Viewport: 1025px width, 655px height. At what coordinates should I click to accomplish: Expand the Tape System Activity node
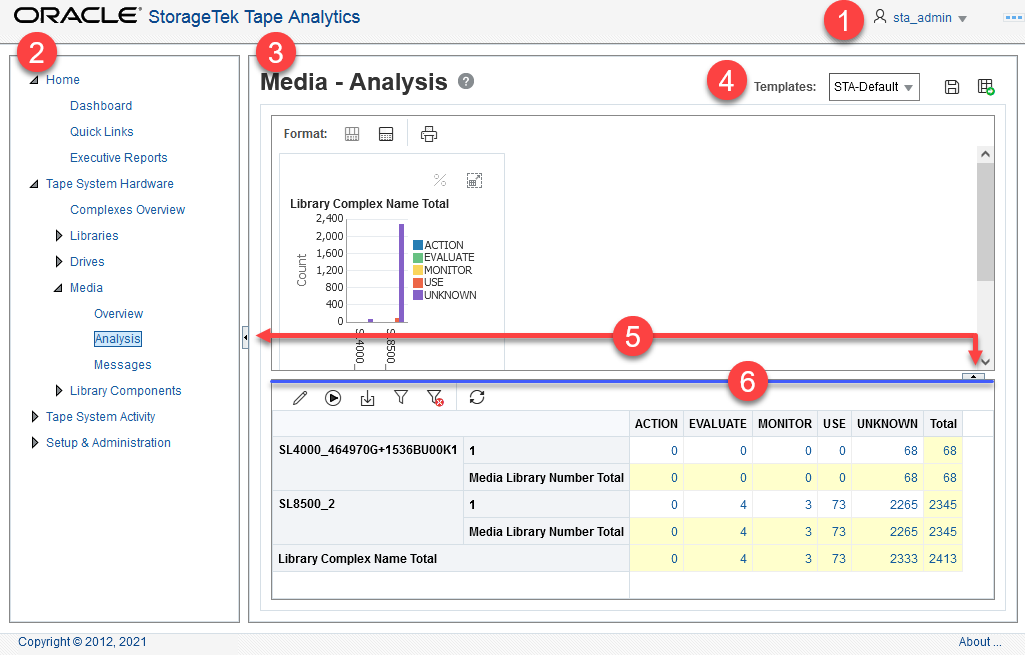pyautogui.click(x=35, y=416)
